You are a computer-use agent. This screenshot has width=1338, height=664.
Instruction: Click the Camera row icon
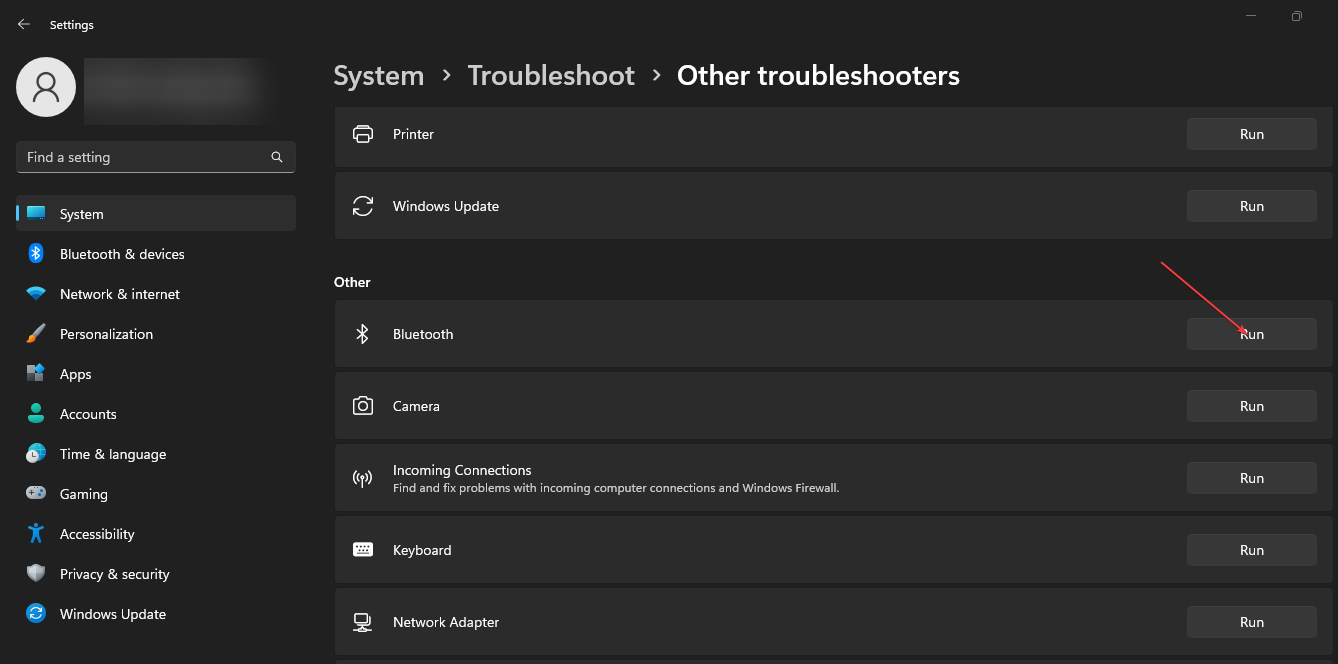363,406
